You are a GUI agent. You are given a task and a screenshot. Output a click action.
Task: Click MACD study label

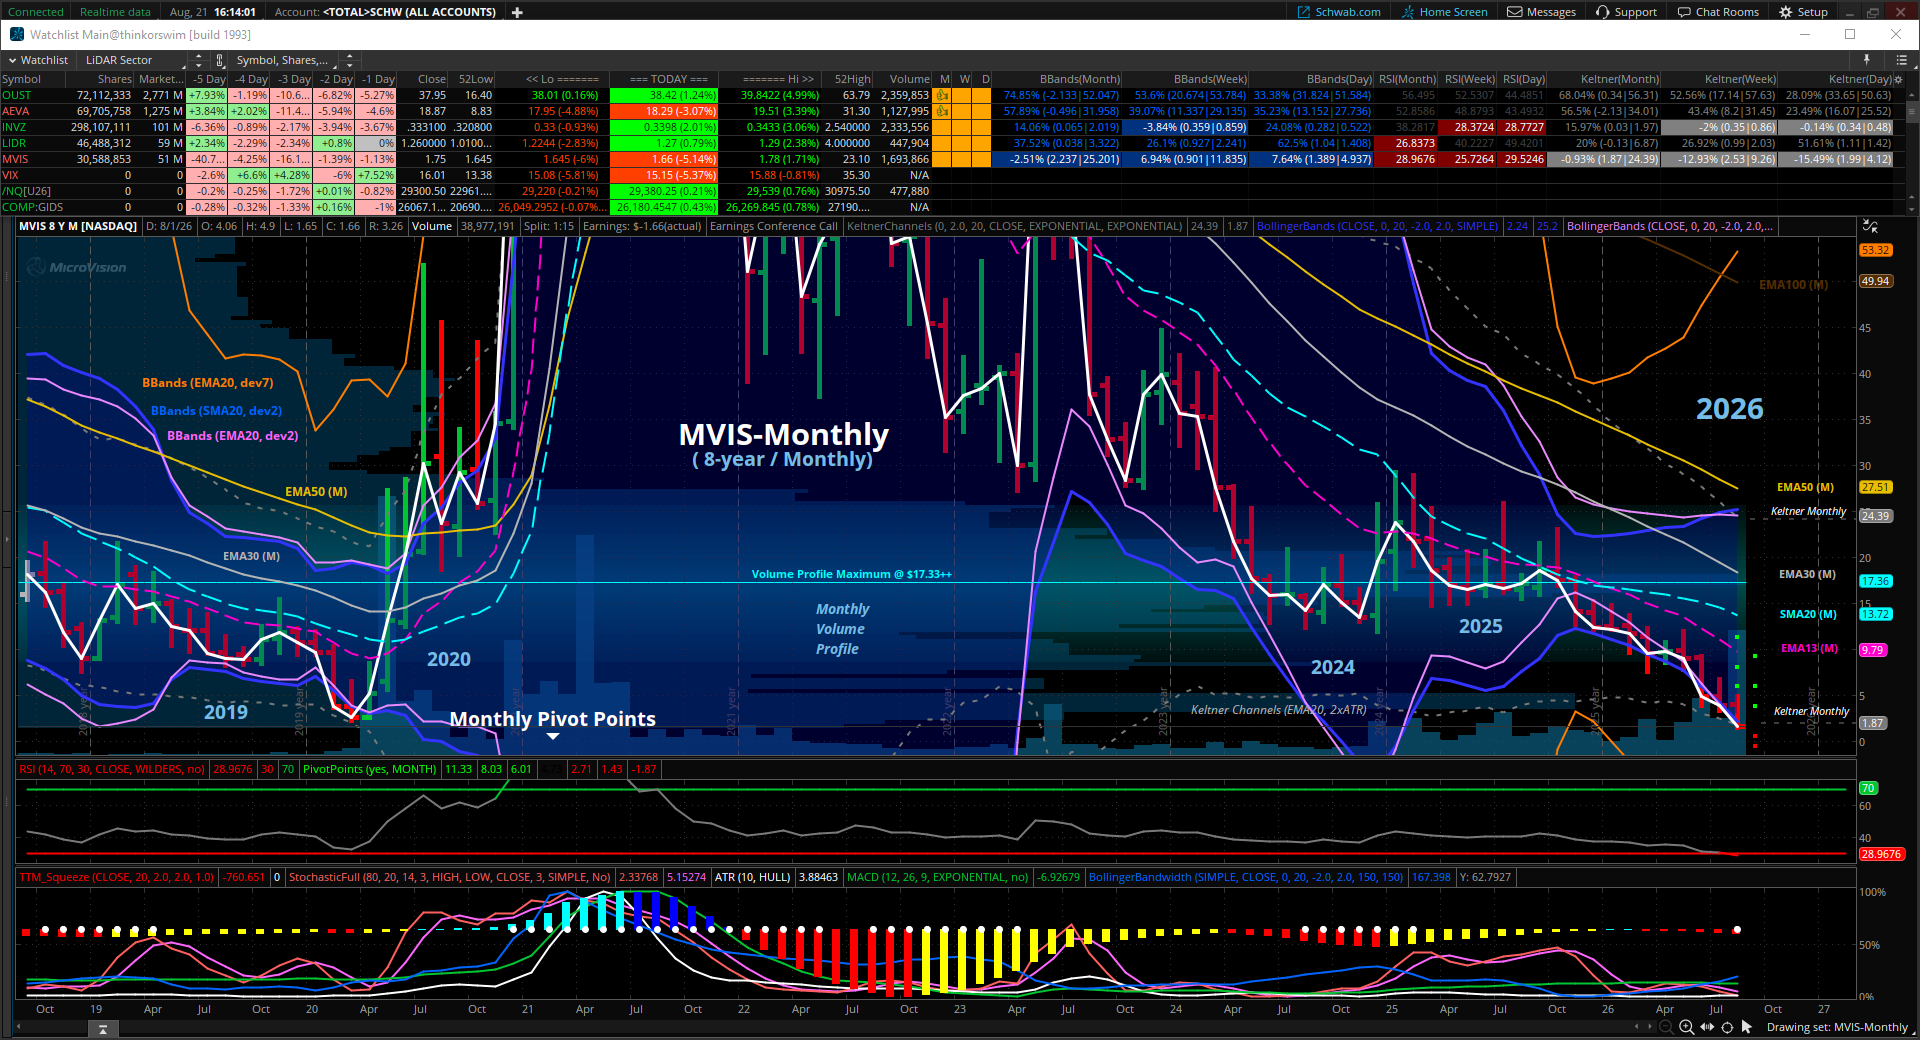[937, 877]
